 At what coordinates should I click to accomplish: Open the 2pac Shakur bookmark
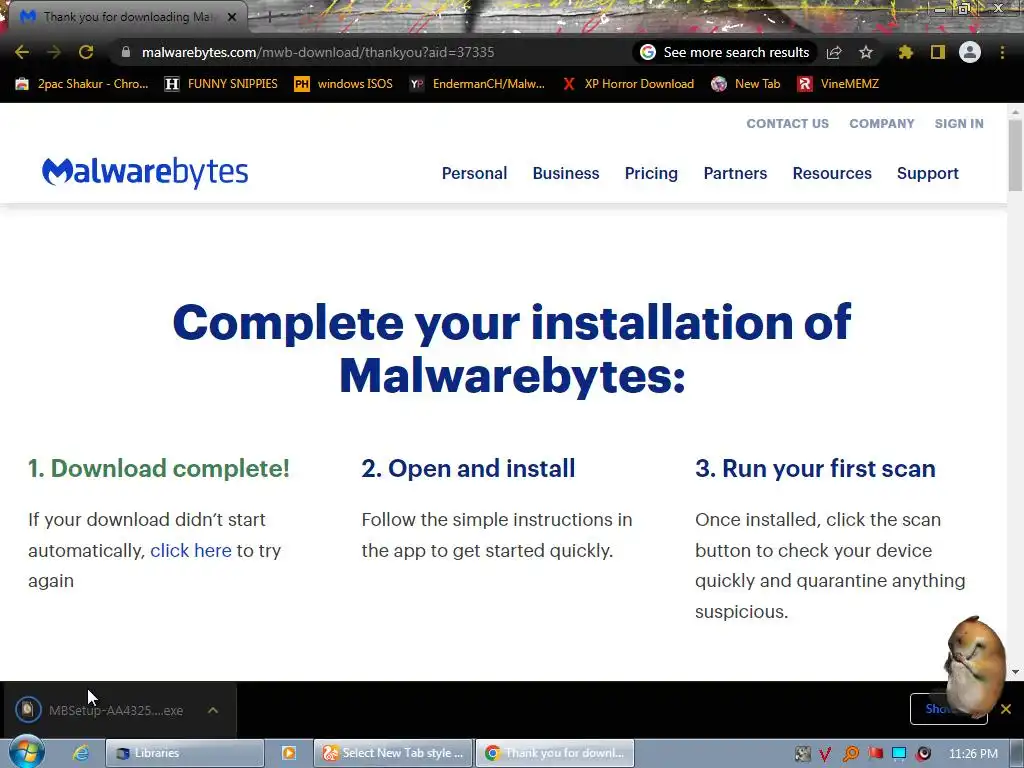(x=82, y=84)
